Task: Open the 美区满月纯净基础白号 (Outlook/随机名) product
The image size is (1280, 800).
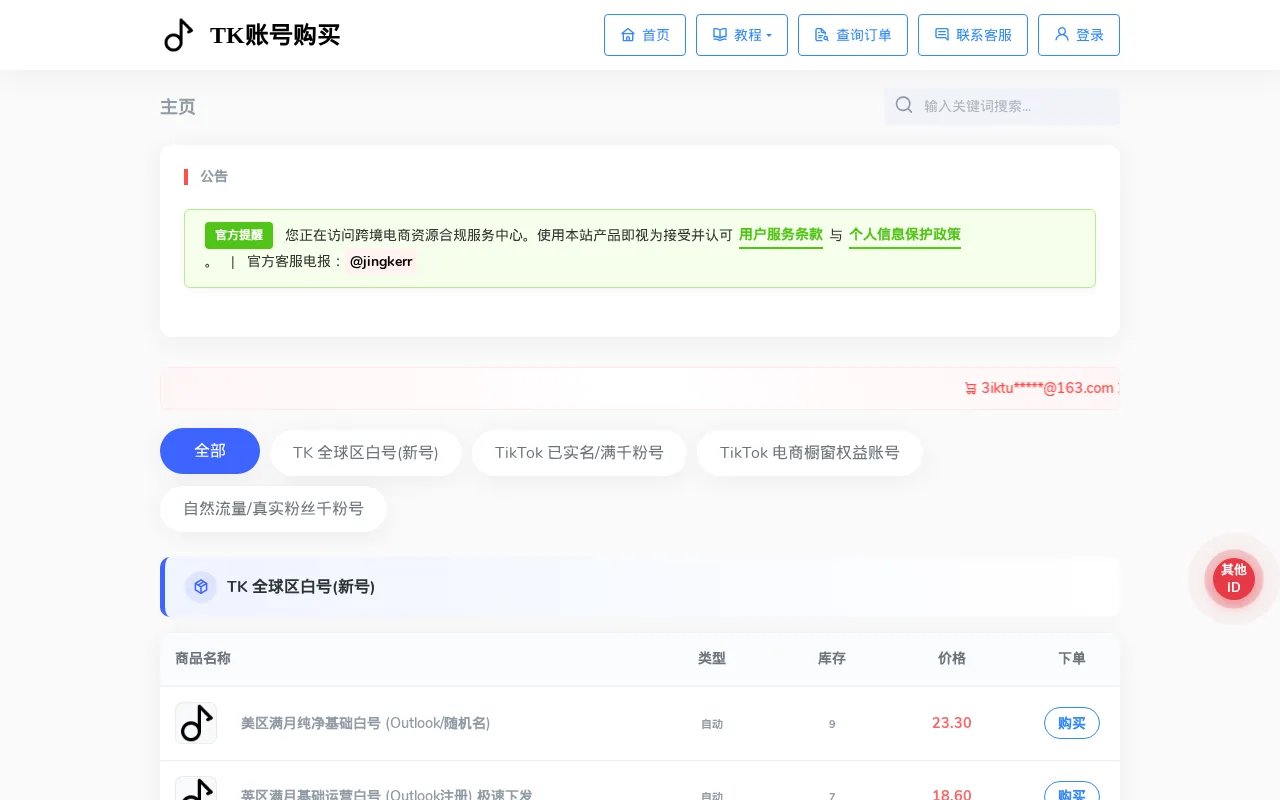Action: pyautogui.click(x=365, y=723)
